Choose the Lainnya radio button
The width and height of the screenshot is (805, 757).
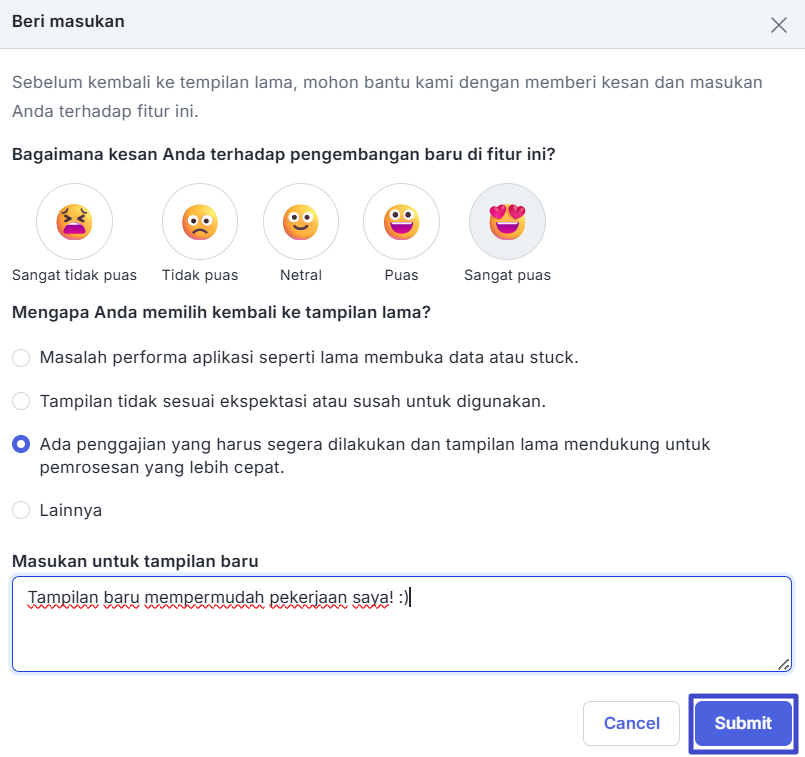pos(21,510)
